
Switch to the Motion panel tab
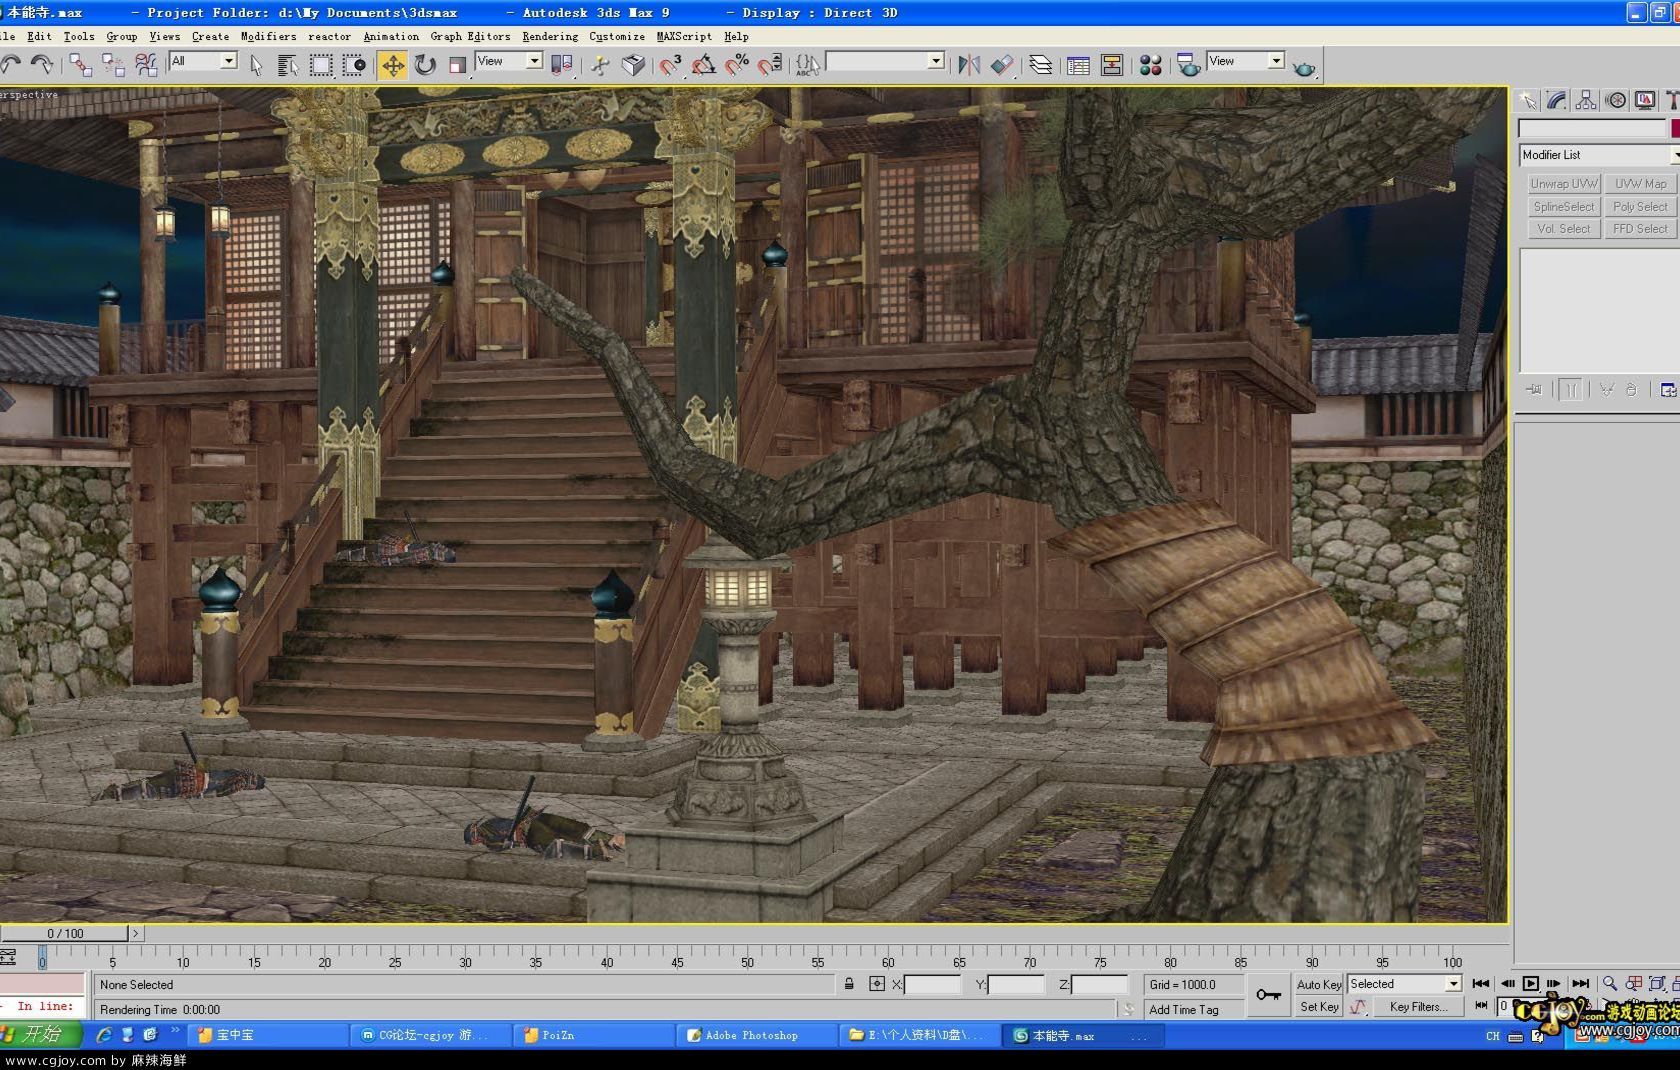coord(1616,100)
